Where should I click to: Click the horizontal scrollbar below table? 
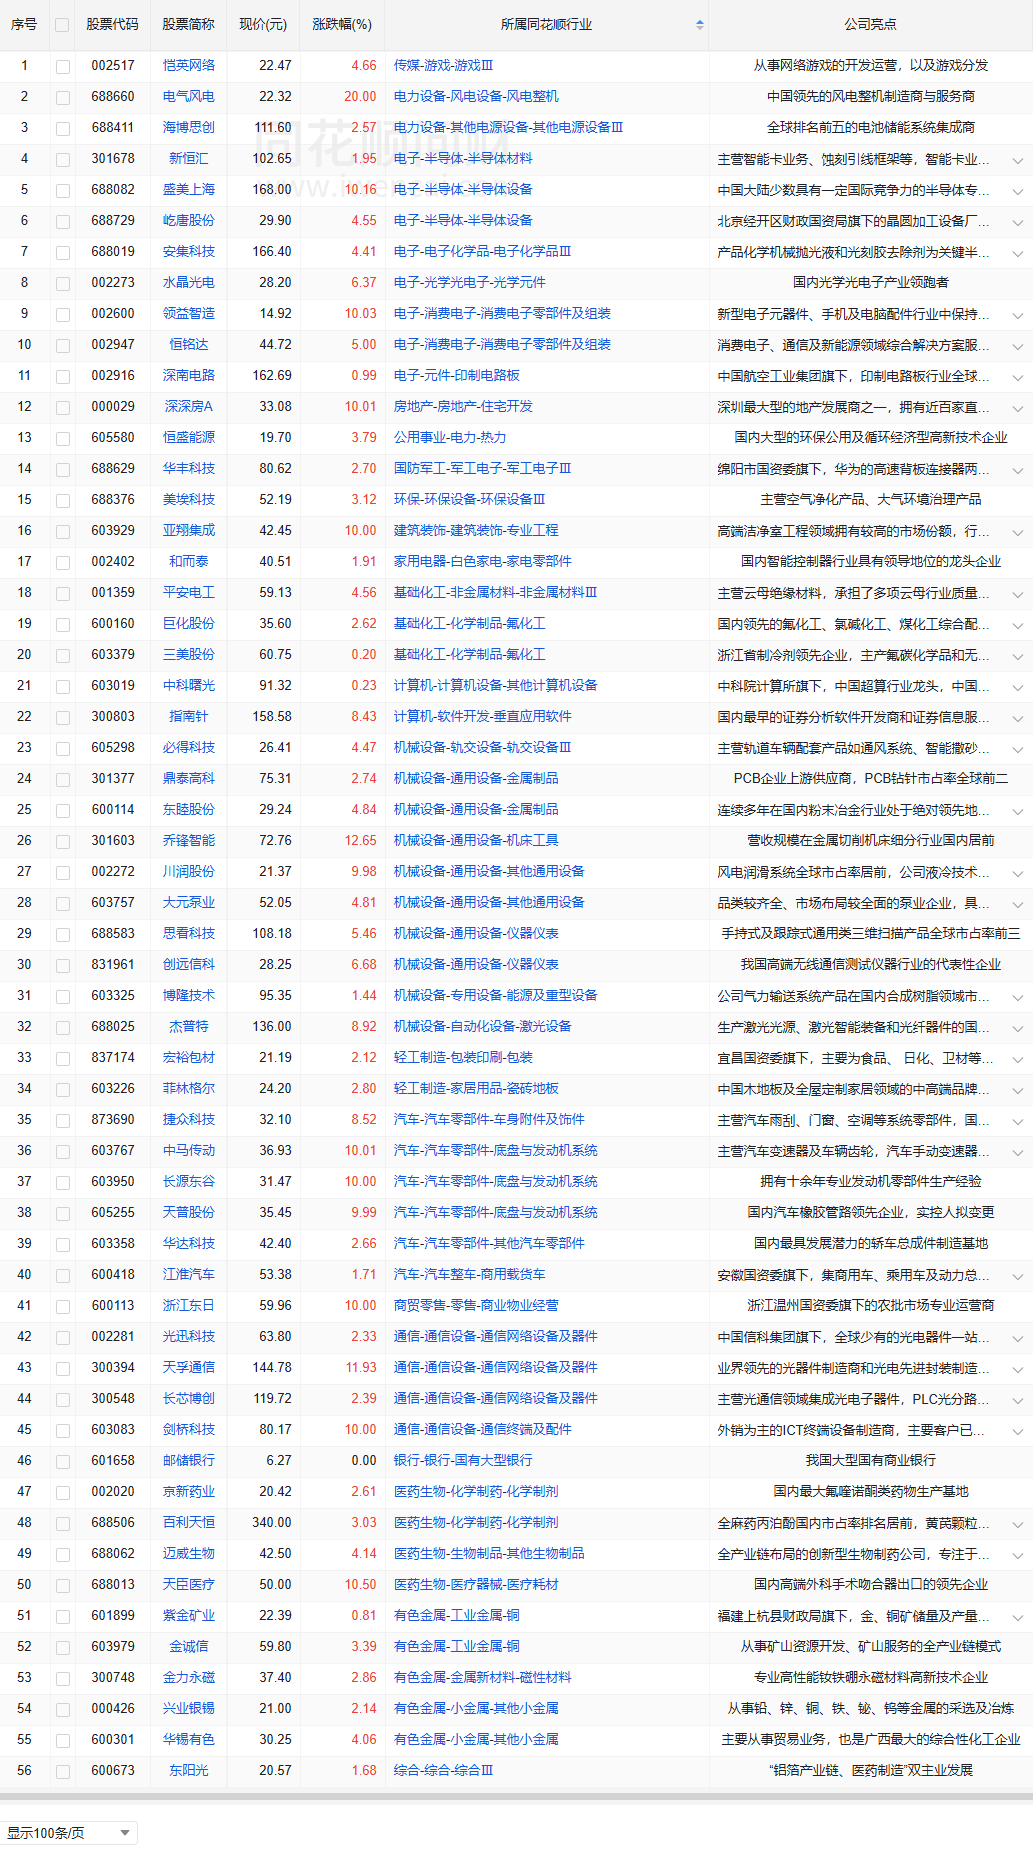click(516, 1797)
